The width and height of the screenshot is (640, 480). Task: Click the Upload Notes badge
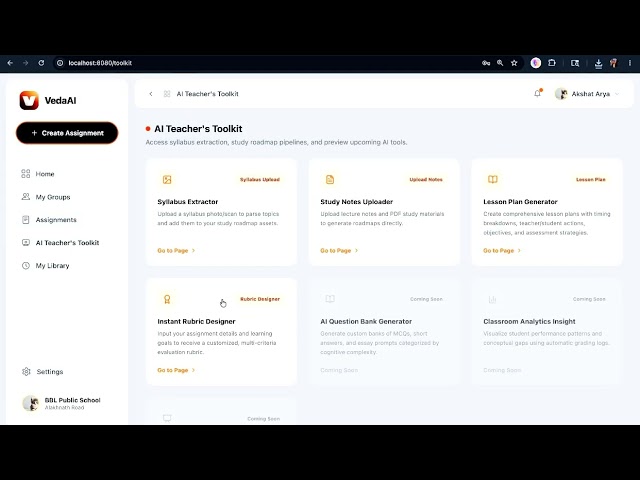426,180
